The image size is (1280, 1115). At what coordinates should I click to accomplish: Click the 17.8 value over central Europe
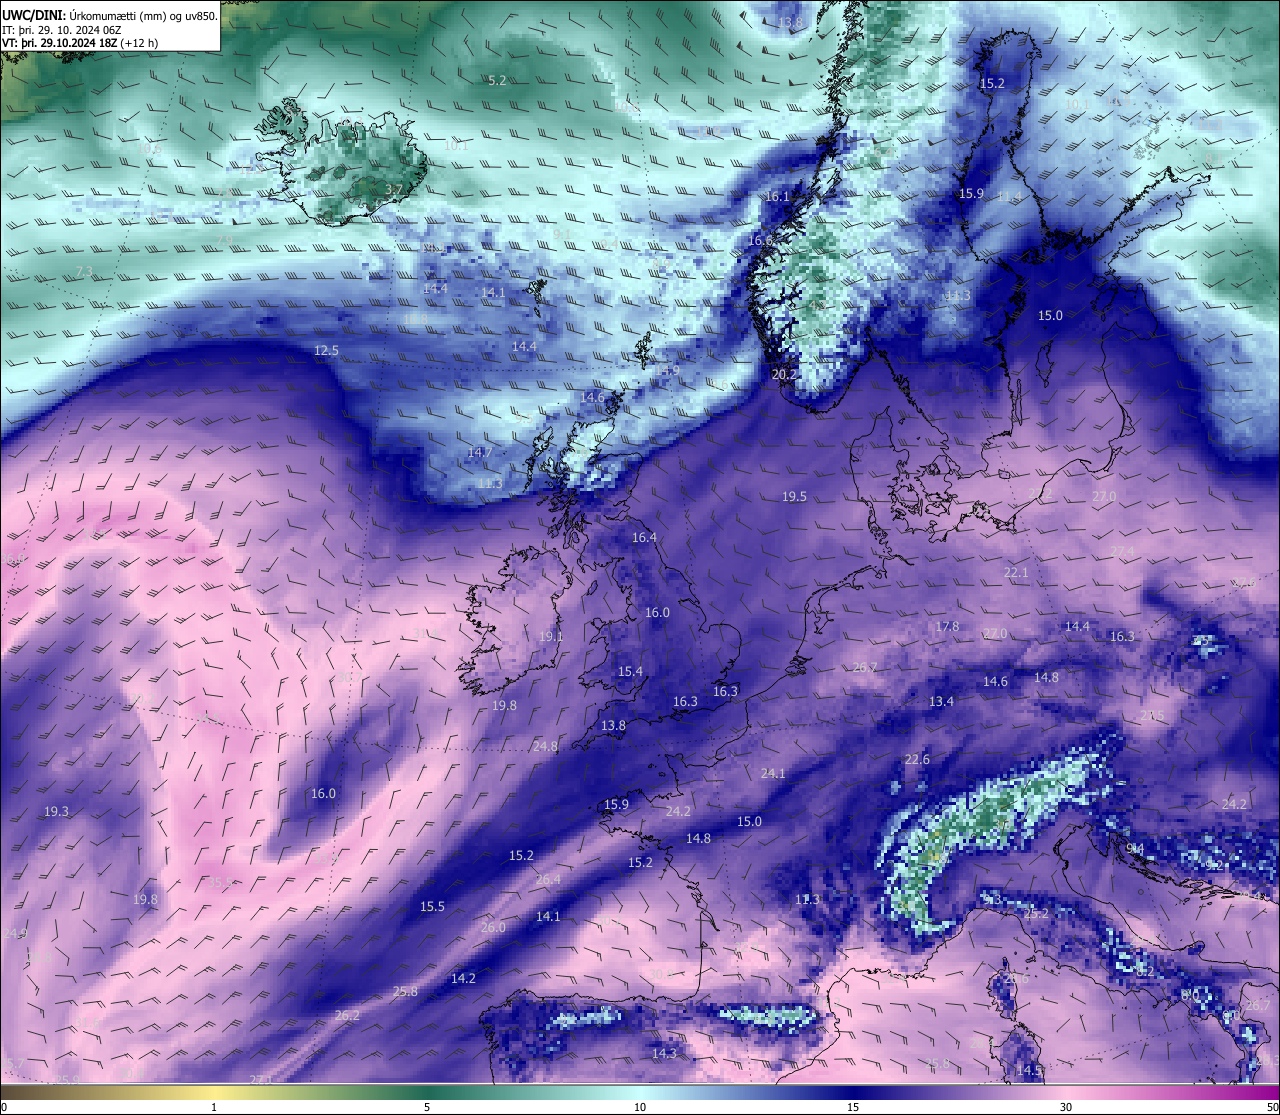(946, 627)
